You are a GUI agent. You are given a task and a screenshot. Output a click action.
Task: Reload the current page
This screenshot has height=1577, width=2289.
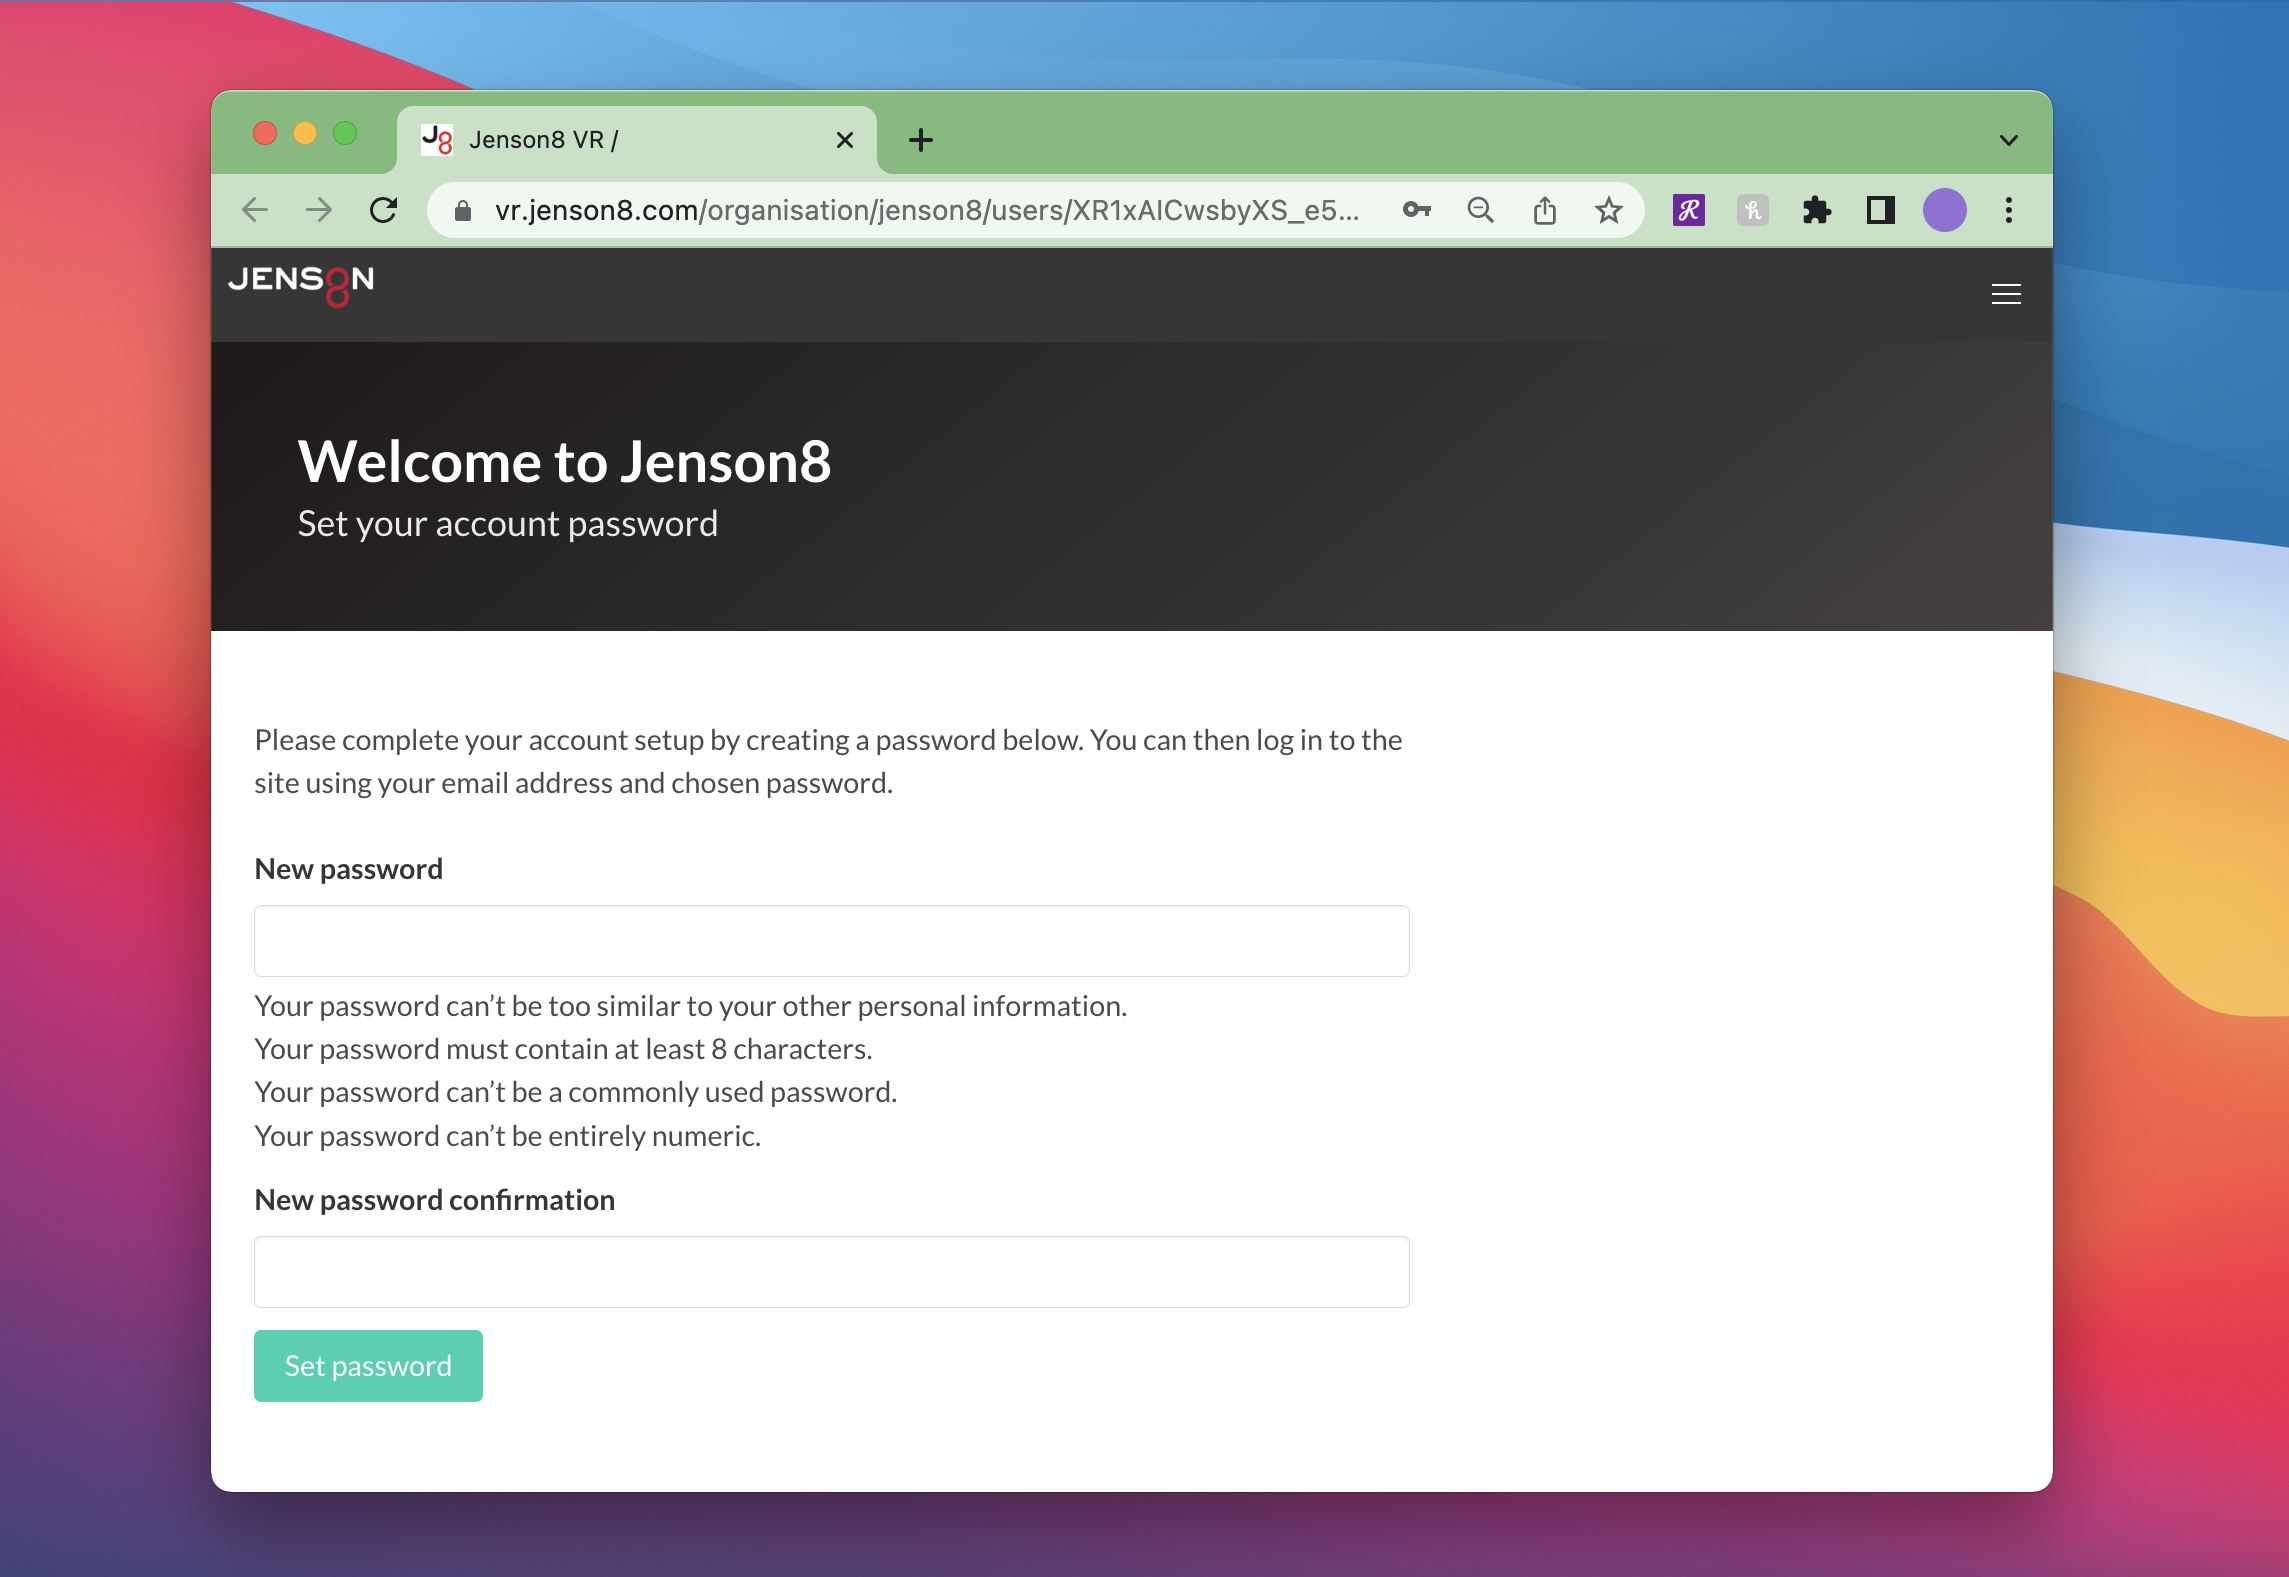click(x=384, y=210)
